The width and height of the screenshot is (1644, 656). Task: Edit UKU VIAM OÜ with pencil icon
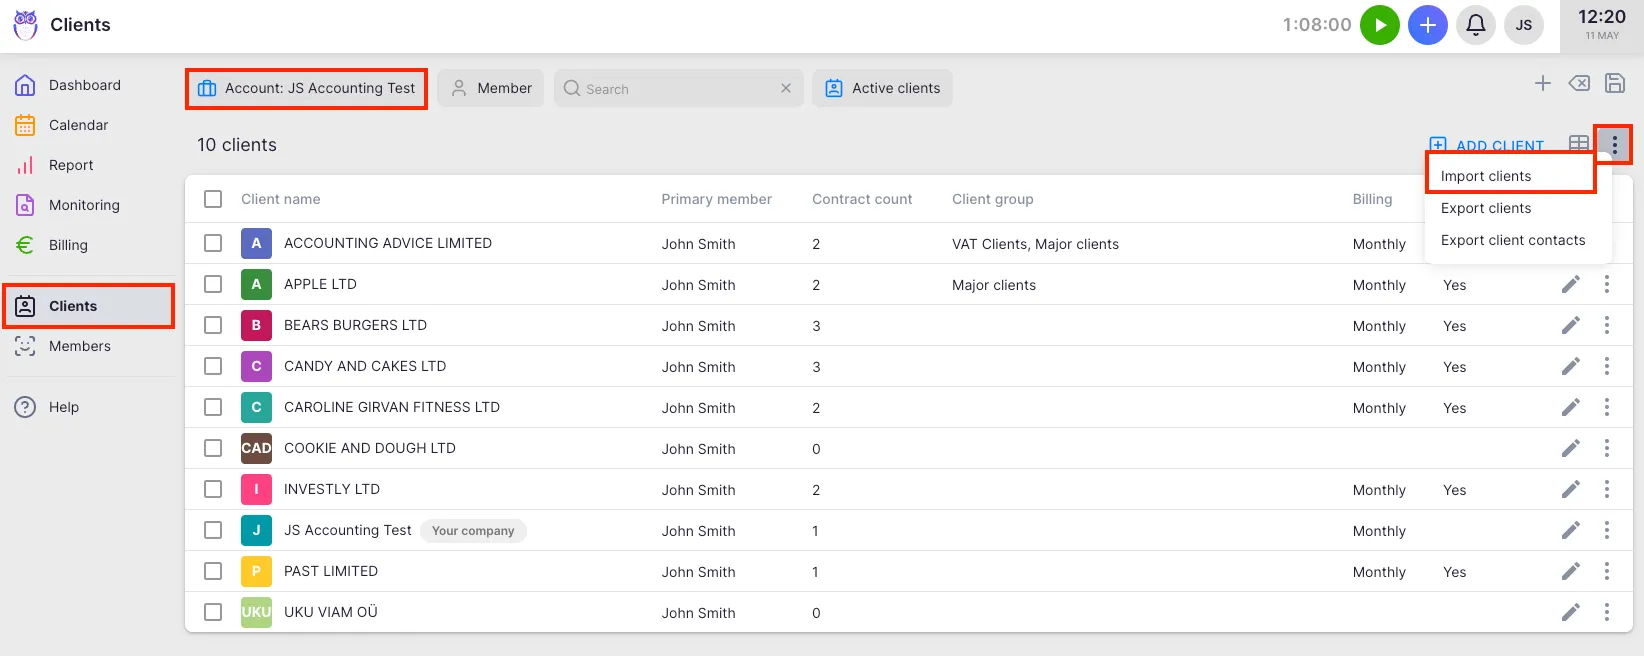[1571, 612]
